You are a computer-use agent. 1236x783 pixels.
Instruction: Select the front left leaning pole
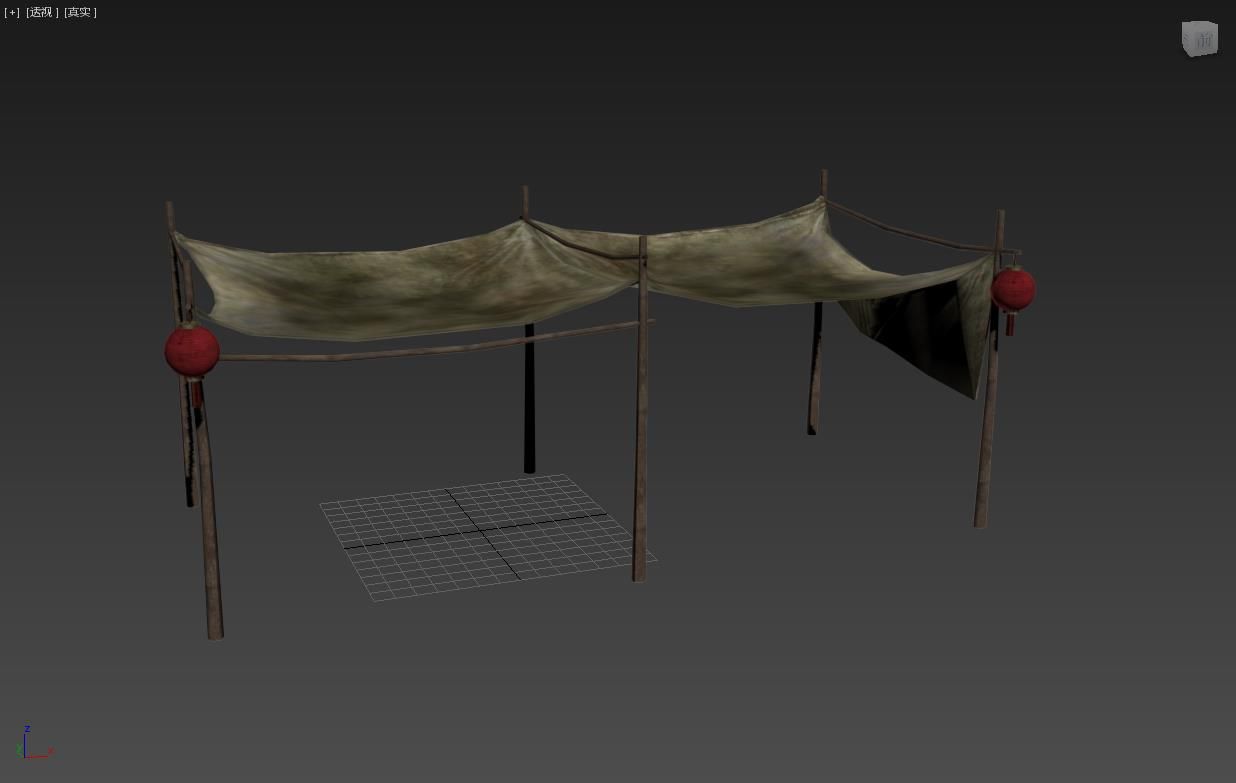pyautogui.click(x=211, y=540)
